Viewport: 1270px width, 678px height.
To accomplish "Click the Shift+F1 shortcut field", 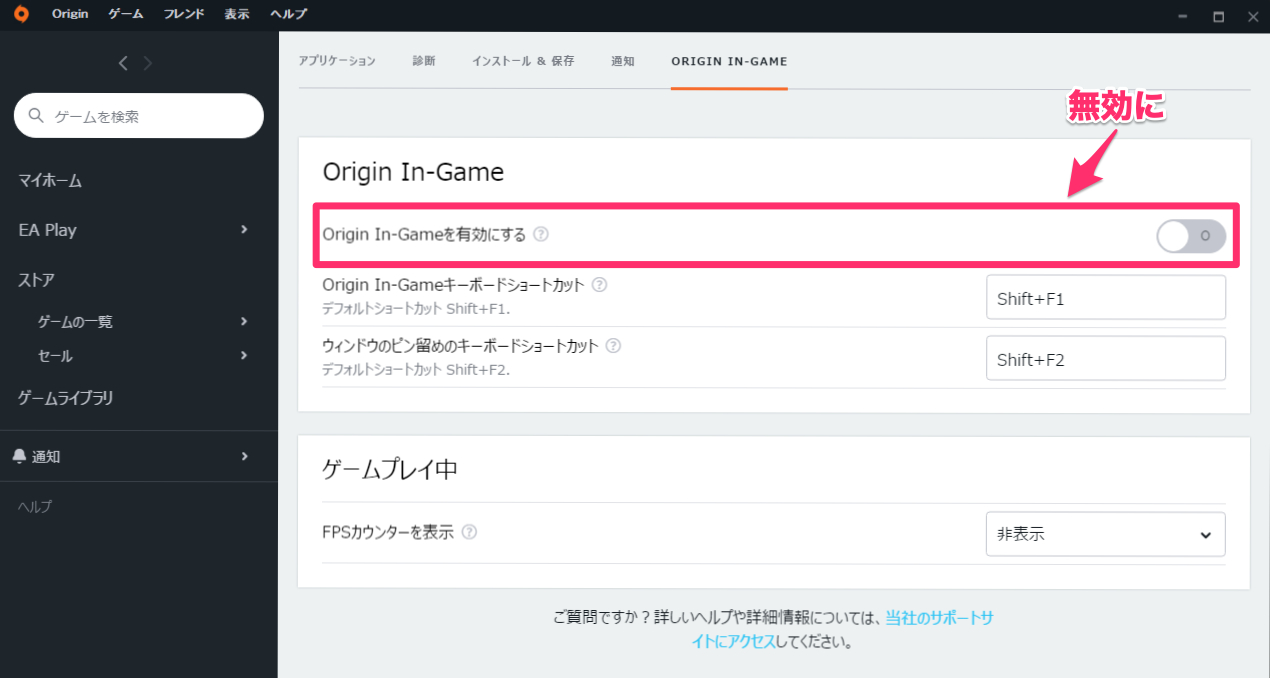I will (1105, 298).
